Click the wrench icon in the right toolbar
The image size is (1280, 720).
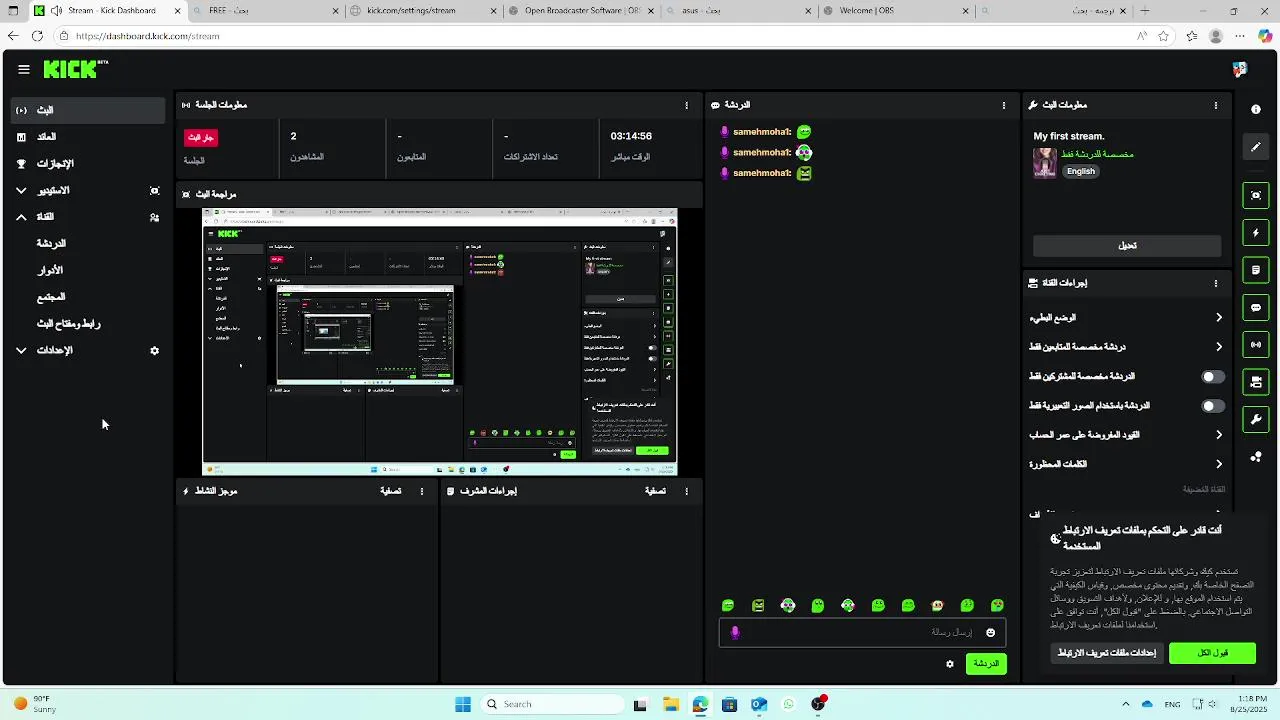pos(1256,419)
